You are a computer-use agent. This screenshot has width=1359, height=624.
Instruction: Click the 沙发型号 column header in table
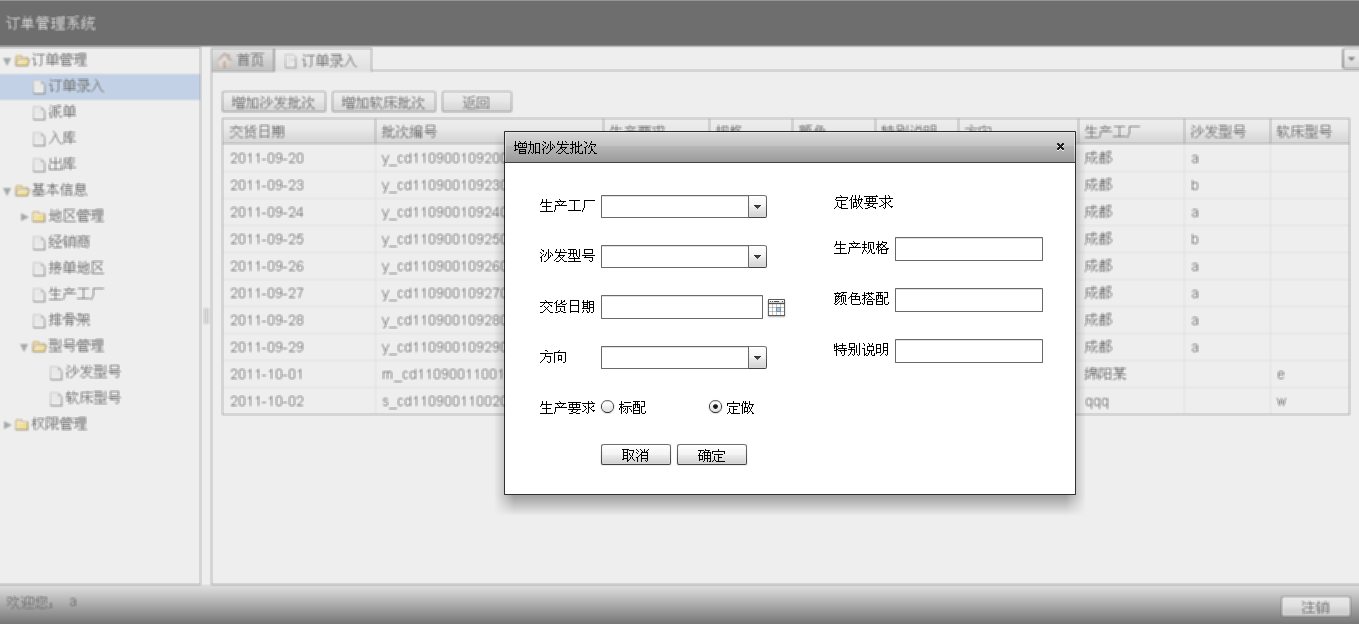(1227, 132)
